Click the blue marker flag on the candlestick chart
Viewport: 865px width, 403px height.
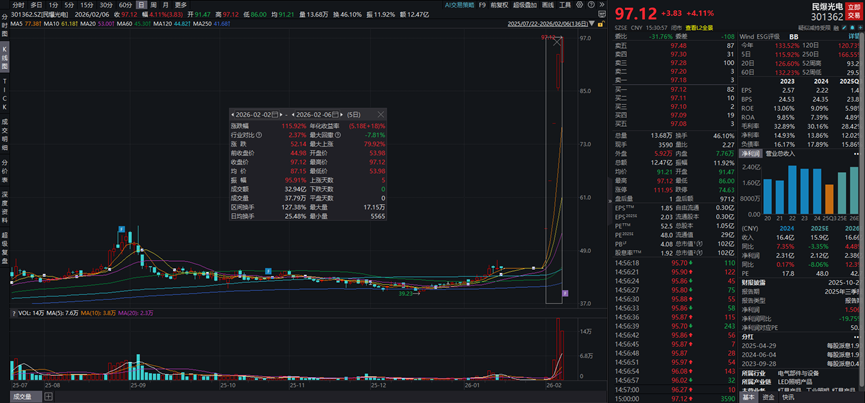(119, 230)
